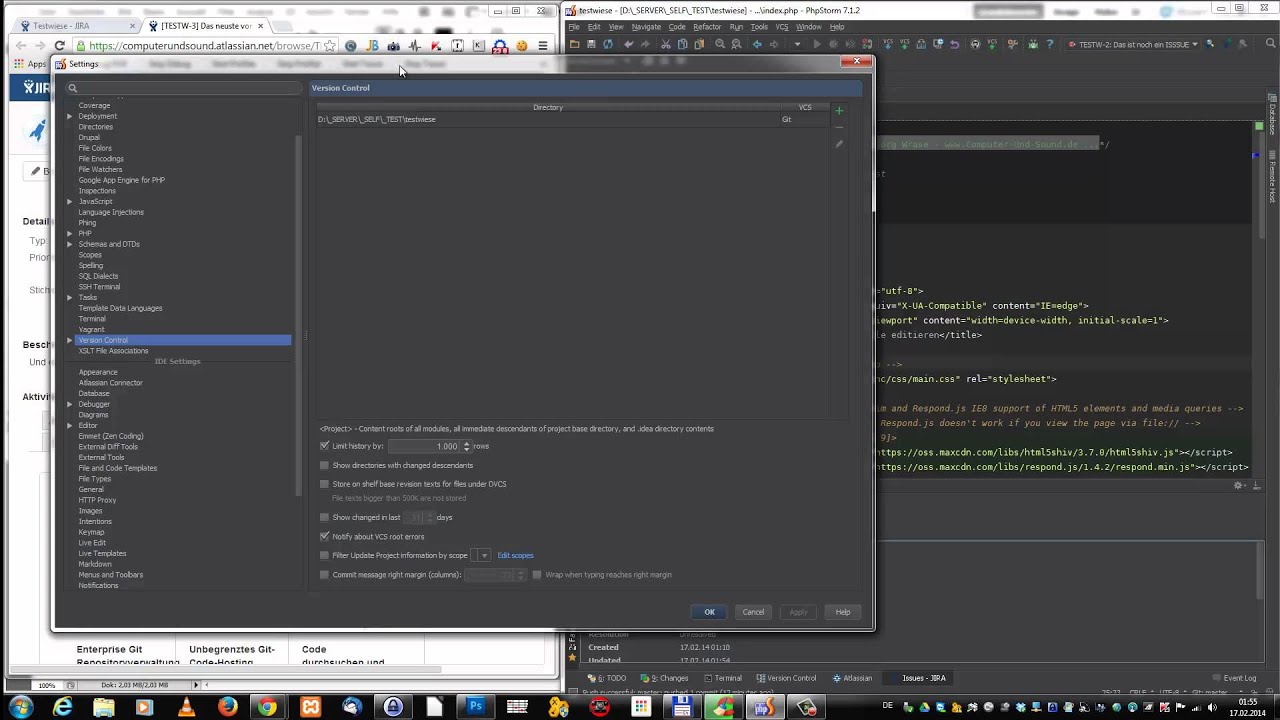Focus the Settings search field
This screenshot has width=1280, height=720.
click(183, 88)
